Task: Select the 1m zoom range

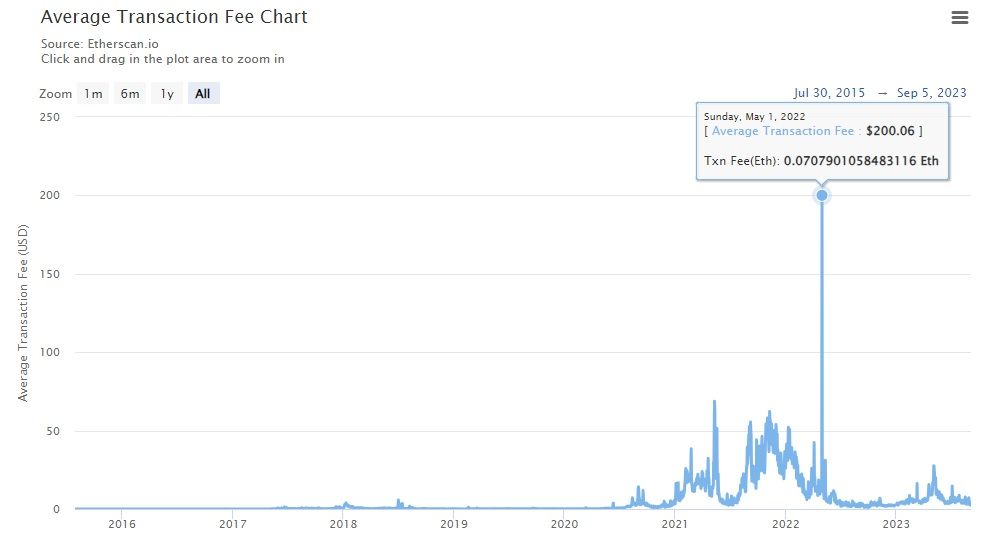Action: coord(93,94)
